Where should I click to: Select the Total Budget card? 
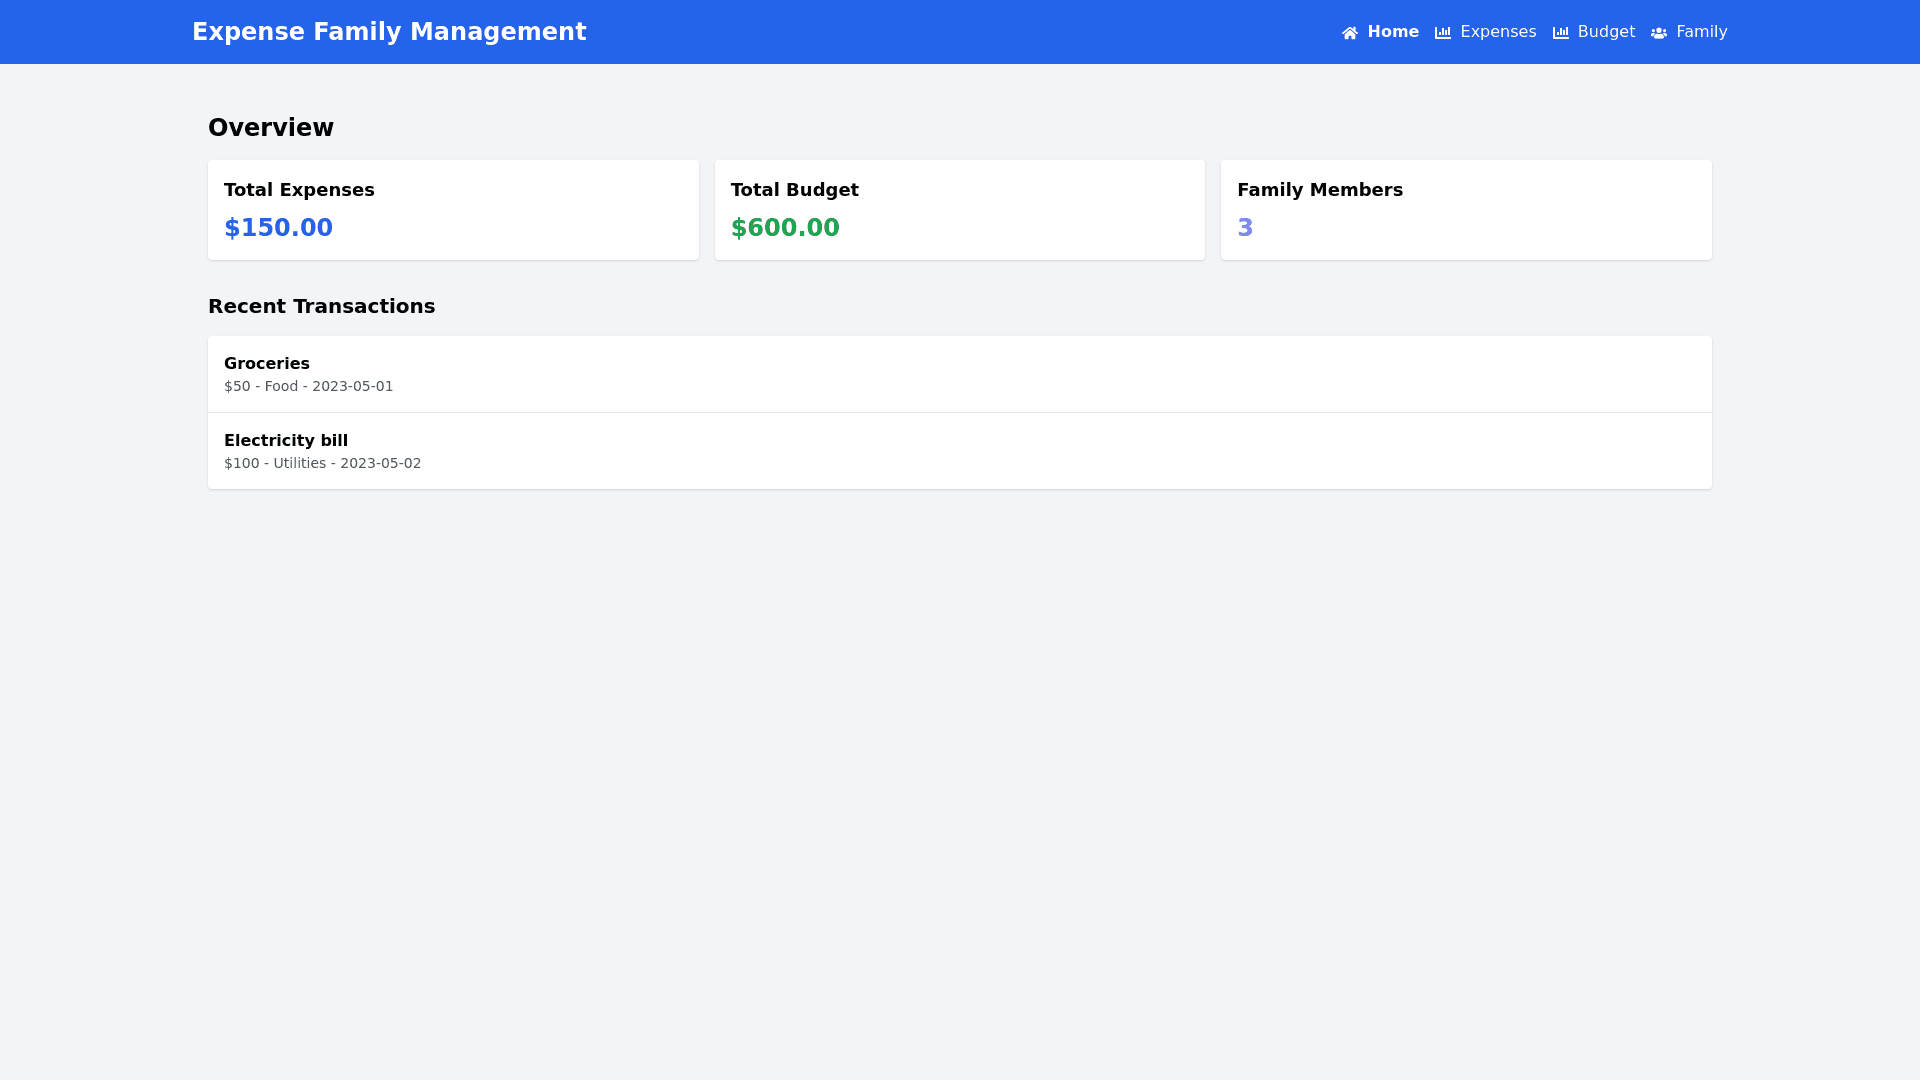tap(959, 209)
